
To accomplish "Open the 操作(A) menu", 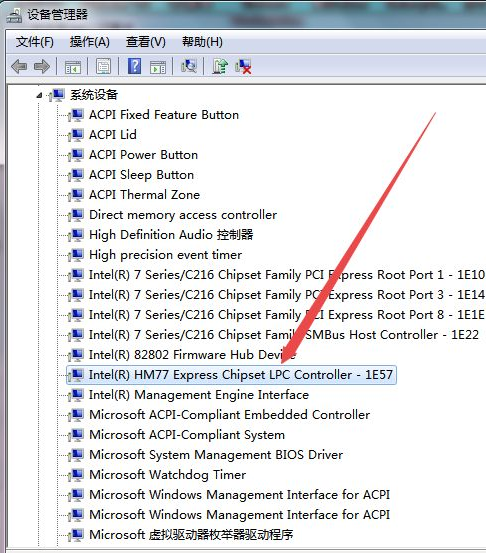I will (90, 42).
